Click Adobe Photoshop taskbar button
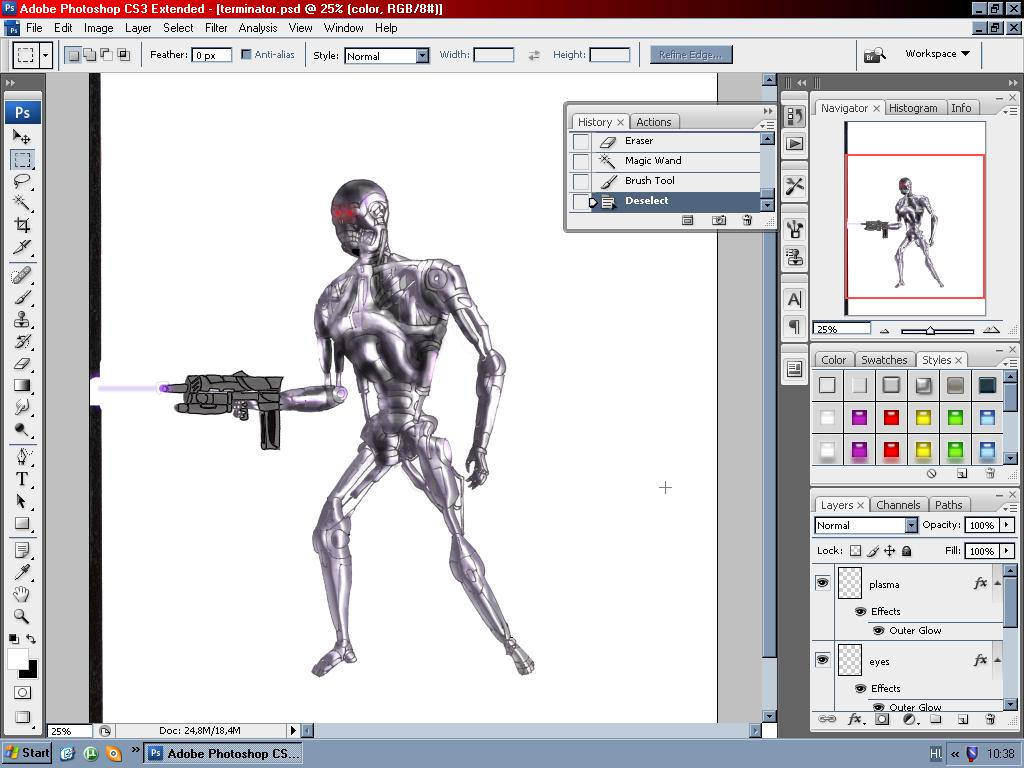 pyautogui.click(x=223, y=754)
